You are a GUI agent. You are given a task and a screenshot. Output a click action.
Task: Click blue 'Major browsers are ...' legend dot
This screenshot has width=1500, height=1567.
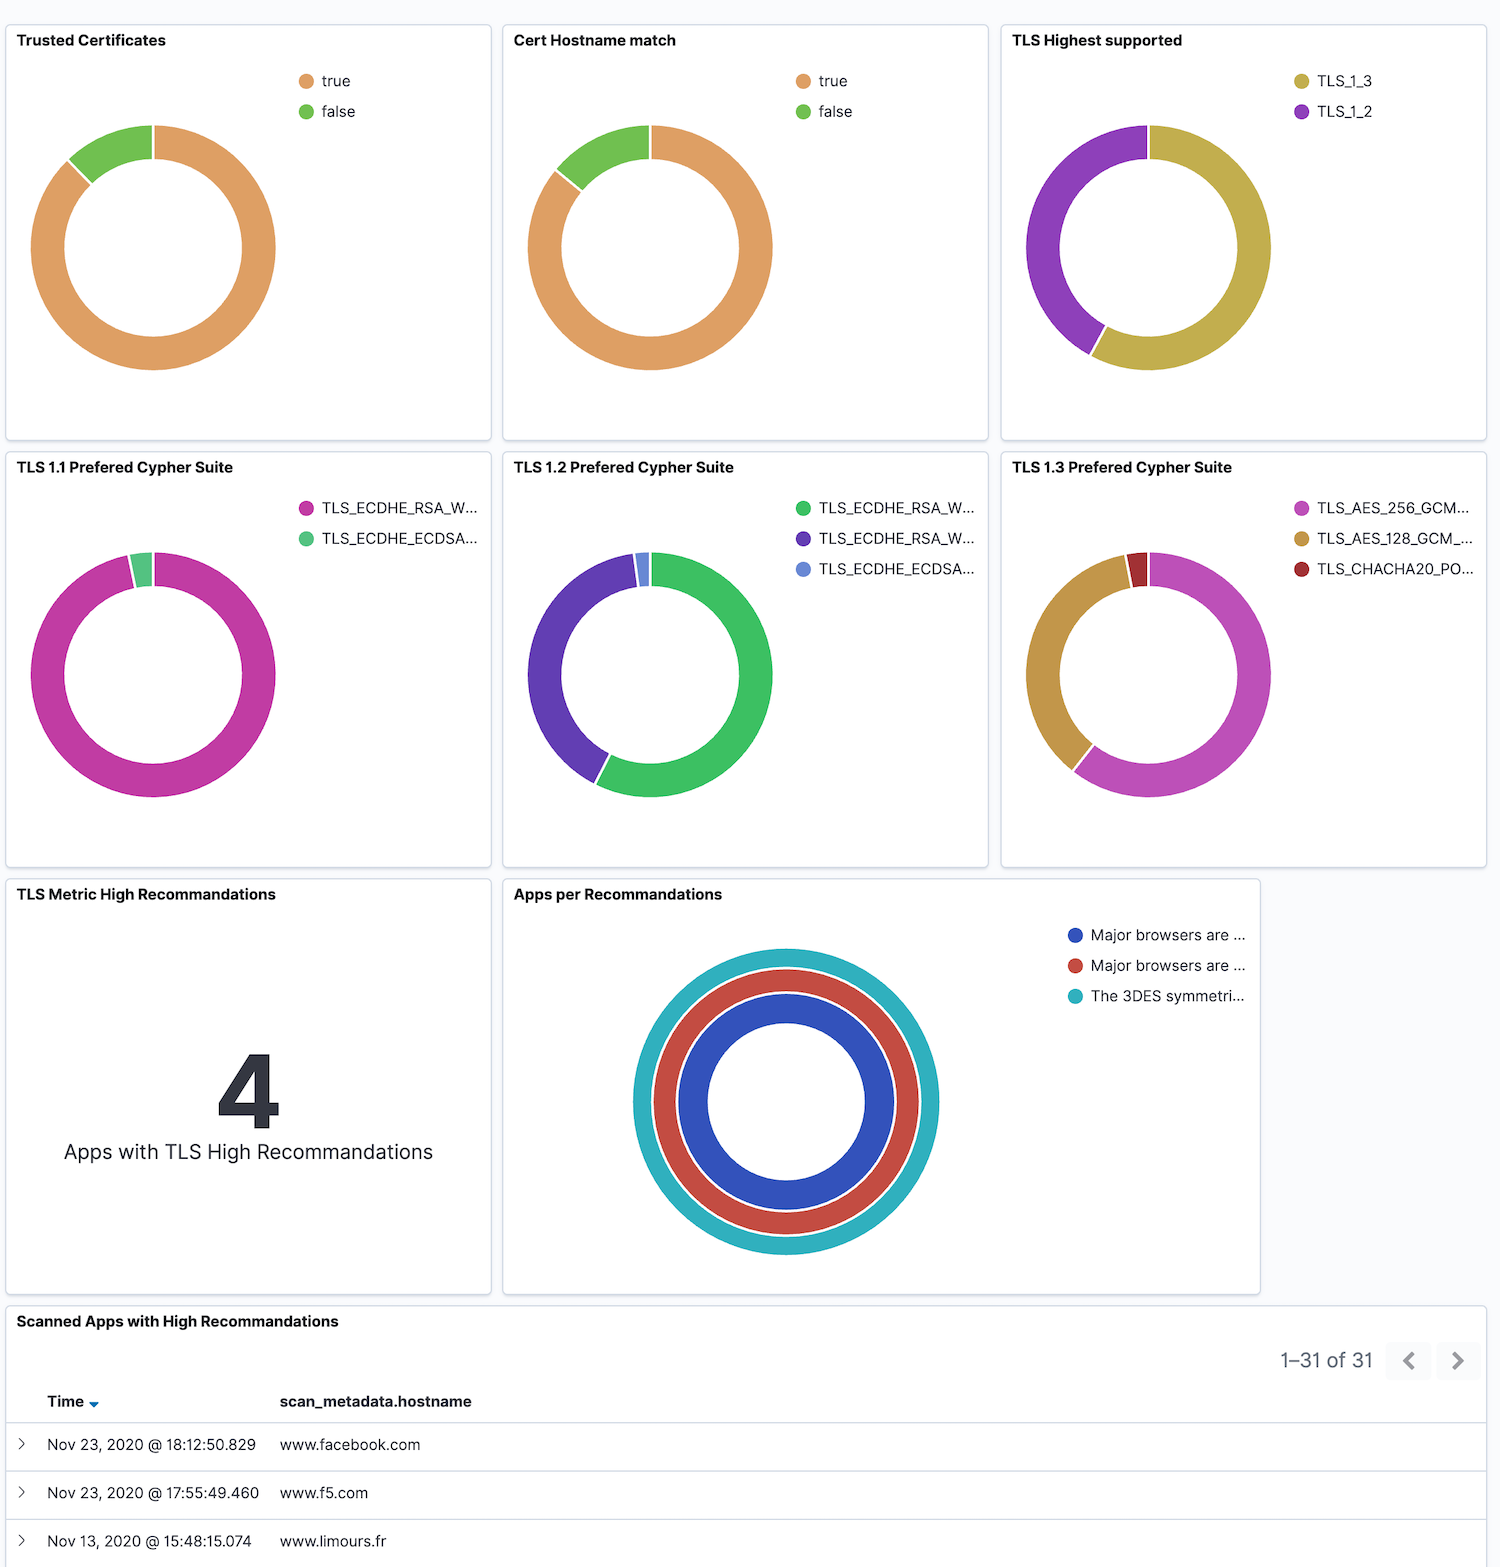pos(1075,935)
